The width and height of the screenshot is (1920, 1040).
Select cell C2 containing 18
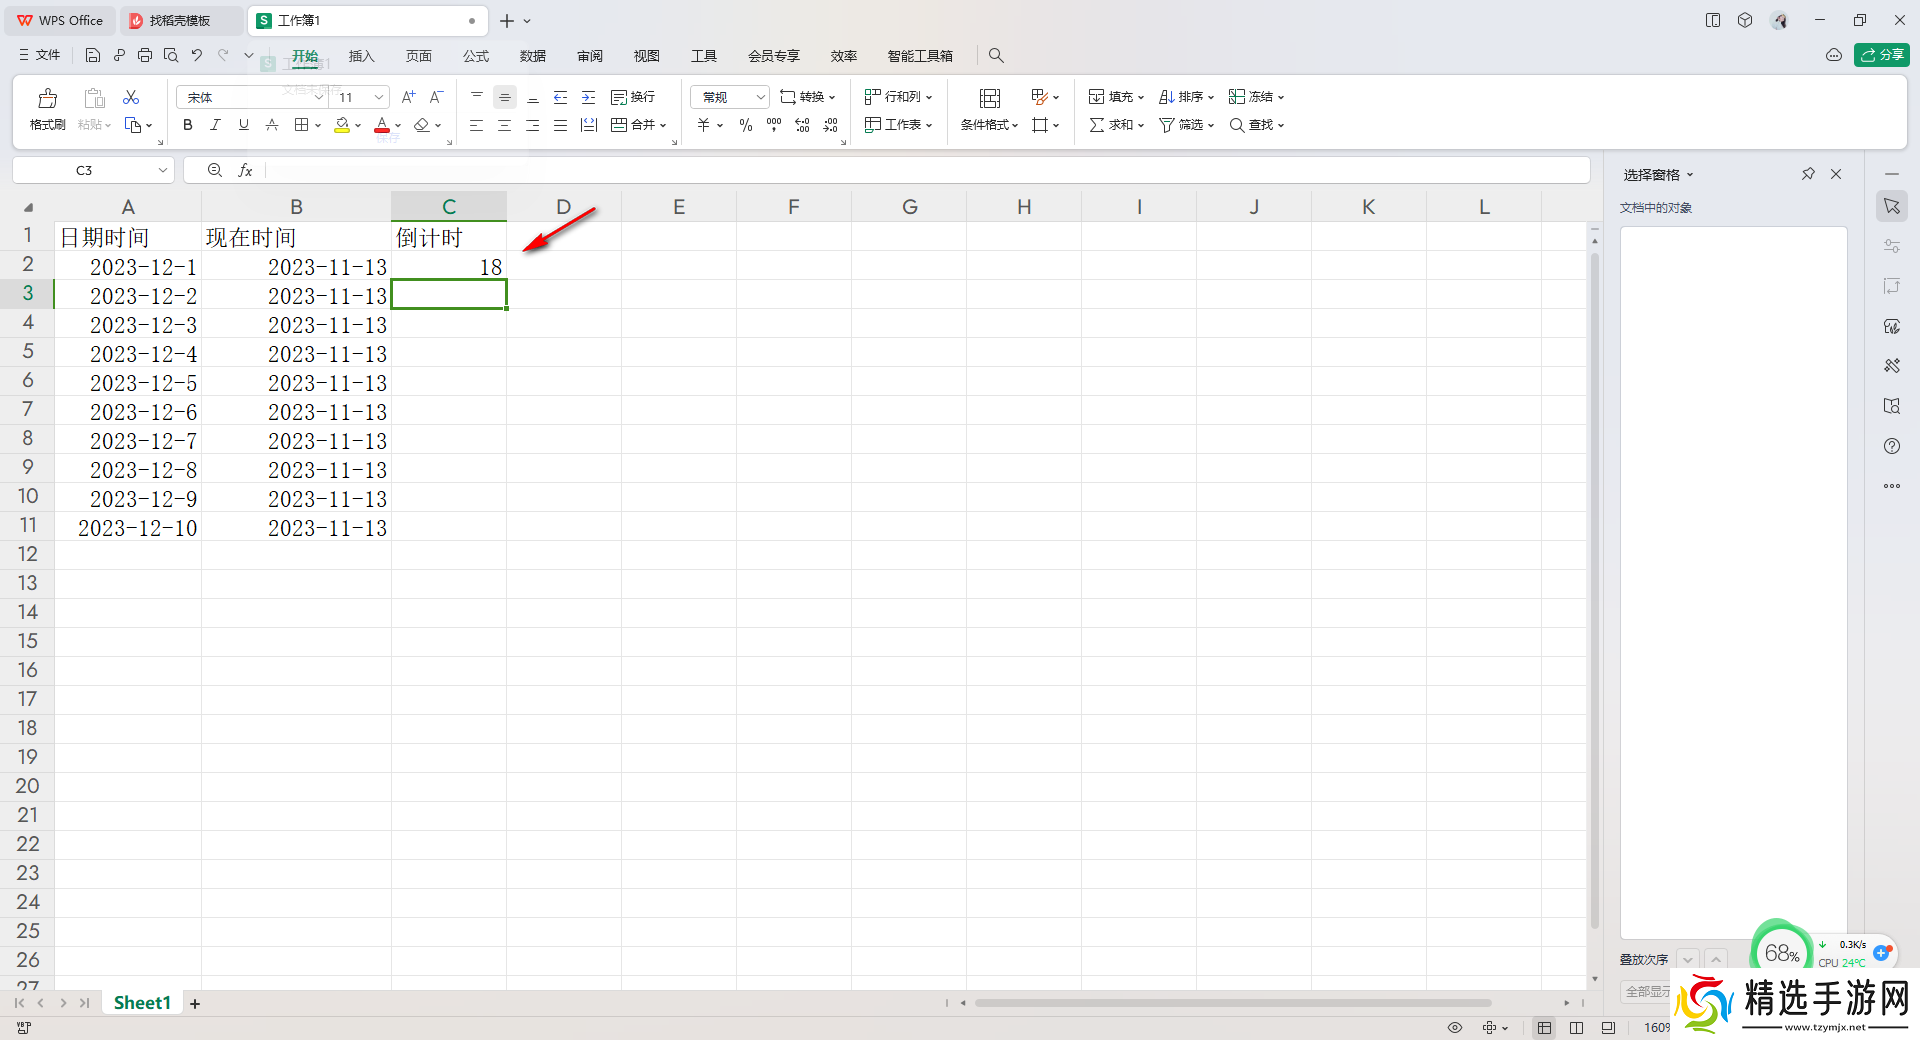449,267
